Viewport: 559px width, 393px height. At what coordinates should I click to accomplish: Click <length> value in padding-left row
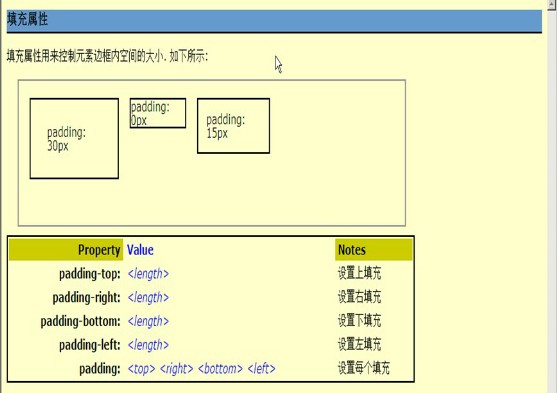pos(148,345)
